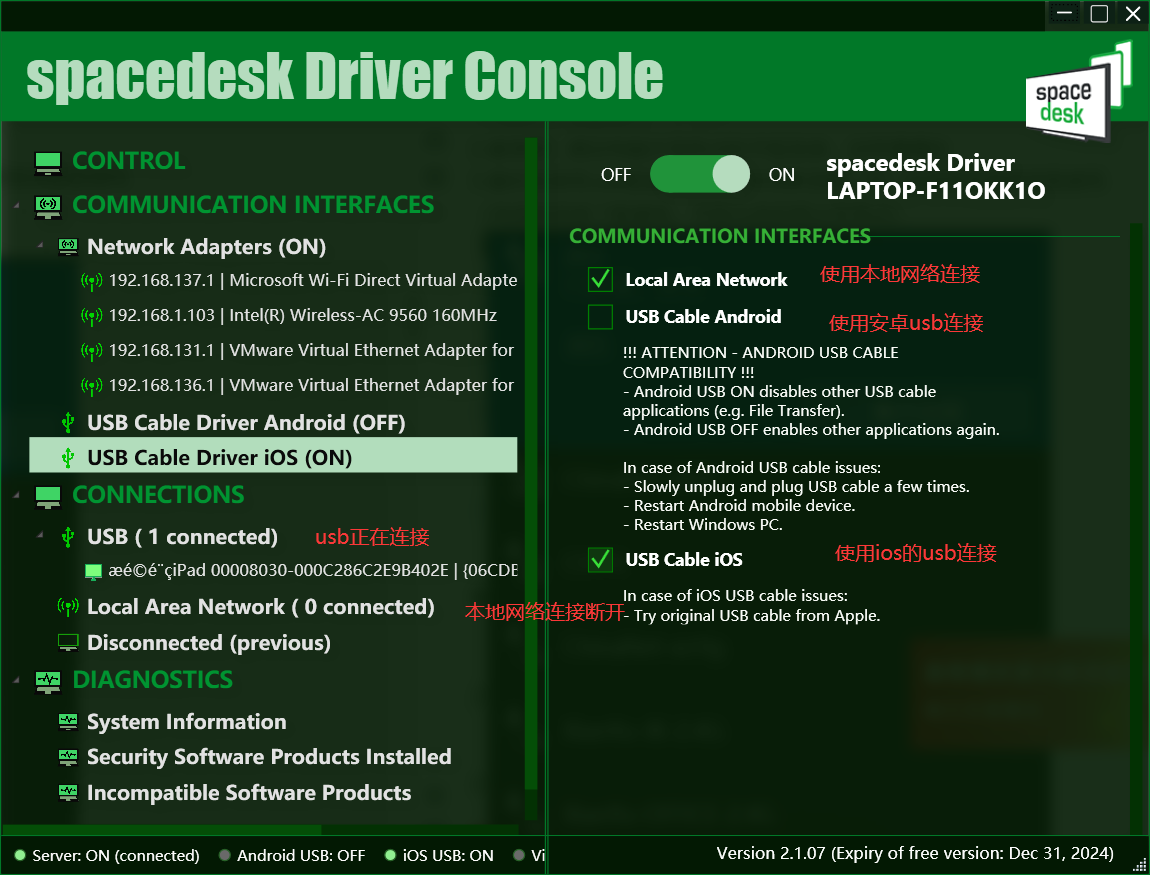The width and height of the screenshot is (1150, 875).
Task: Click Incompatible Software Products icon
Action: (x=68, y=793)
